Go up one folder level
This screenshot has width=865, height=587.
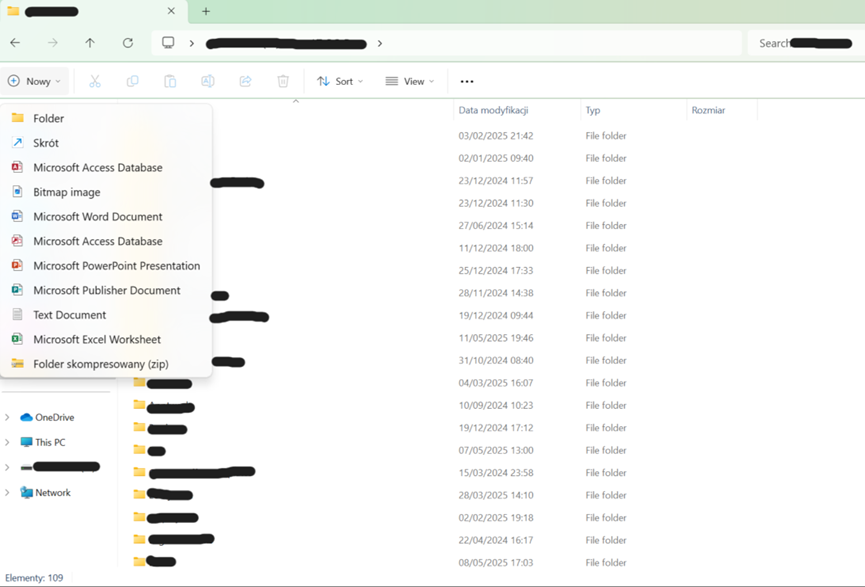click(90, 43)
